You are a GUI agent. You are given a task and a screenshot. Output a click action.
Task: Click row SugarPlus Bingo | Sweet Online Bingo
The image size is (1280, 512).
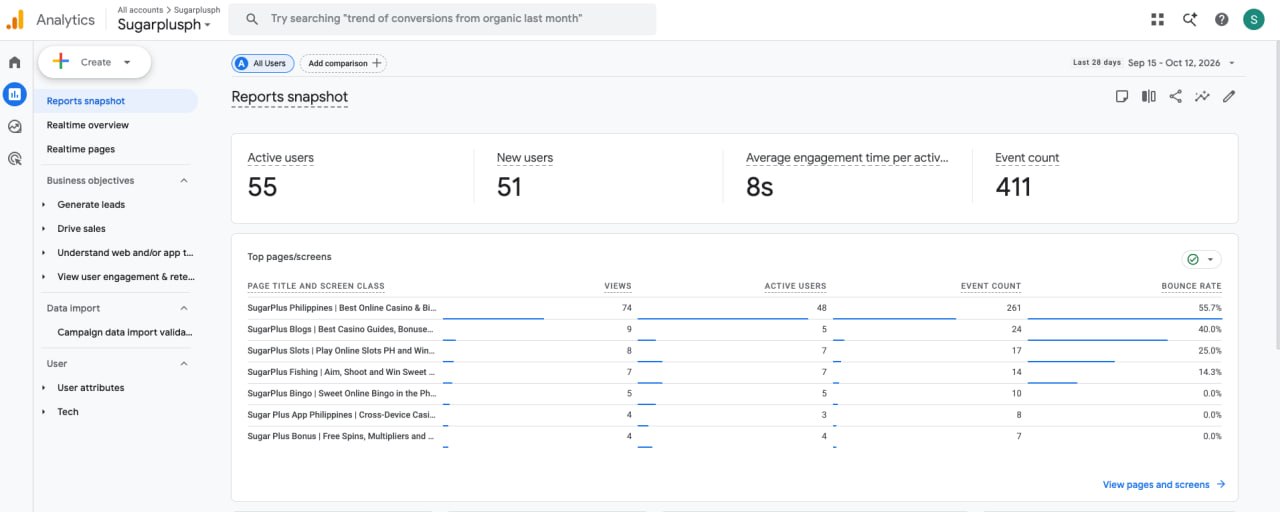(x=735, y=393)
